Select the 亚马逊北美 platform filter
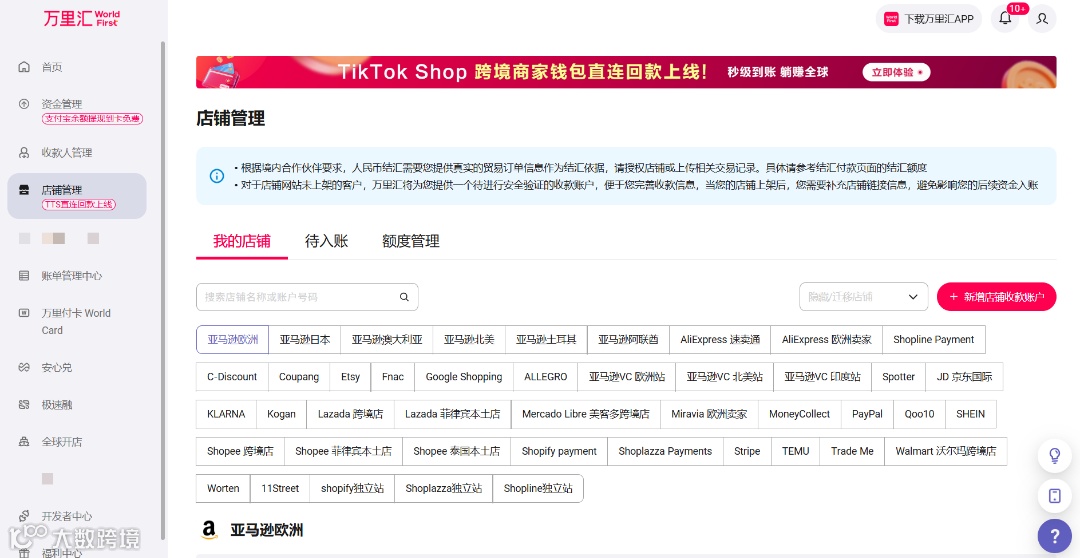The width and height of the screenshot is (1080, 558). tap(469, 340)
